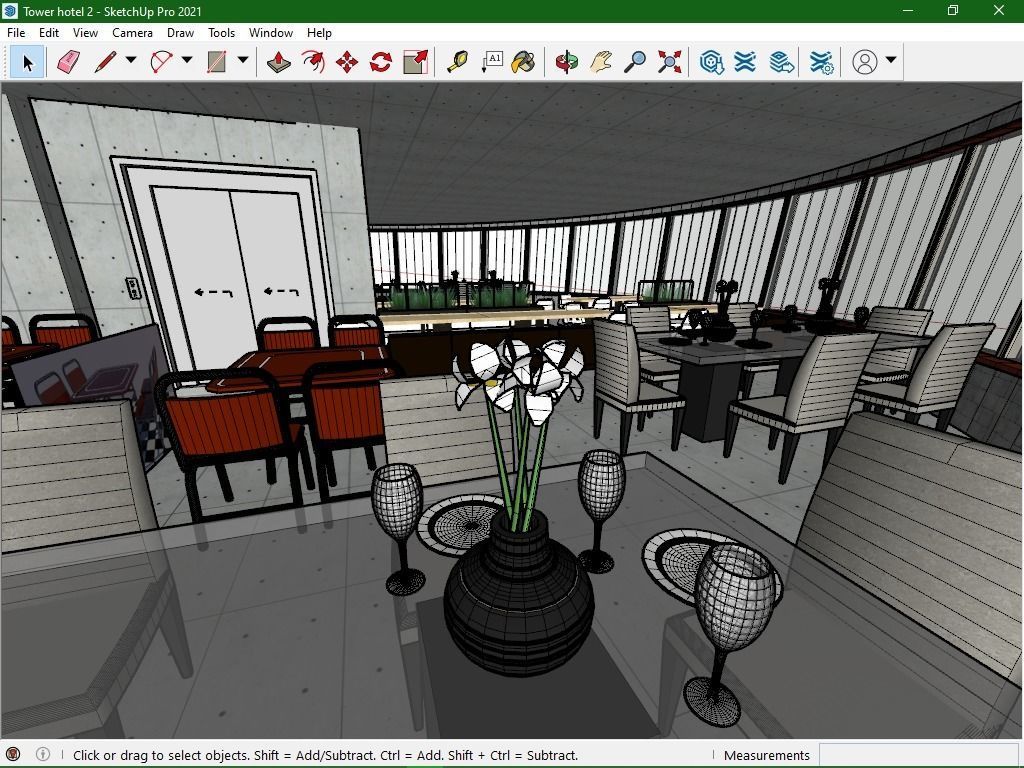Choose the Paint Bucket tool
The height and width of the screenshot is (768, 1024).
pyautogui.click(x=524, y=62)
